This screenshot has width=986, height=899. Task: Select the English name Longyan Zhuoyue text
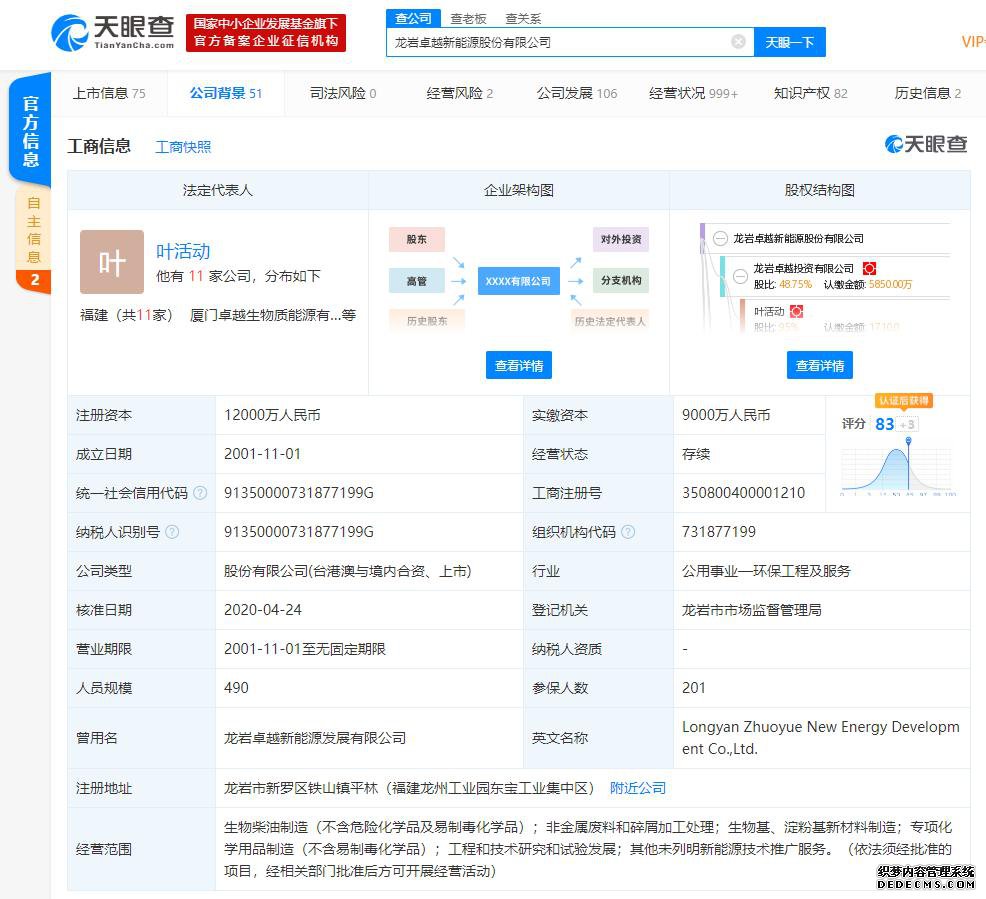click(821, 738)
